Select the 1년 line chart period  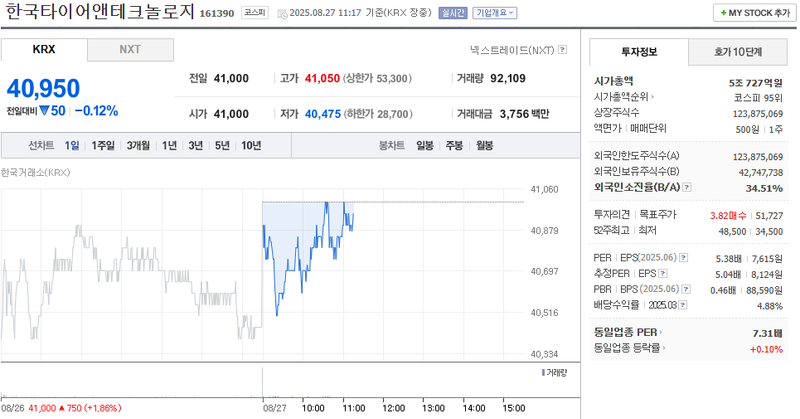coord(169,146)
